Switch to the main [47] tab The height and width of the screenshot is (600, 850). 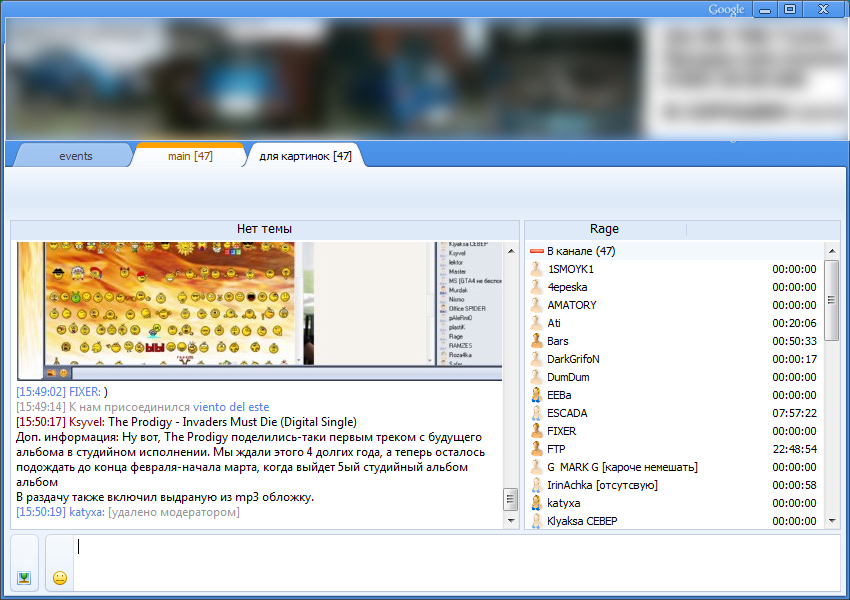coord(189,156)
